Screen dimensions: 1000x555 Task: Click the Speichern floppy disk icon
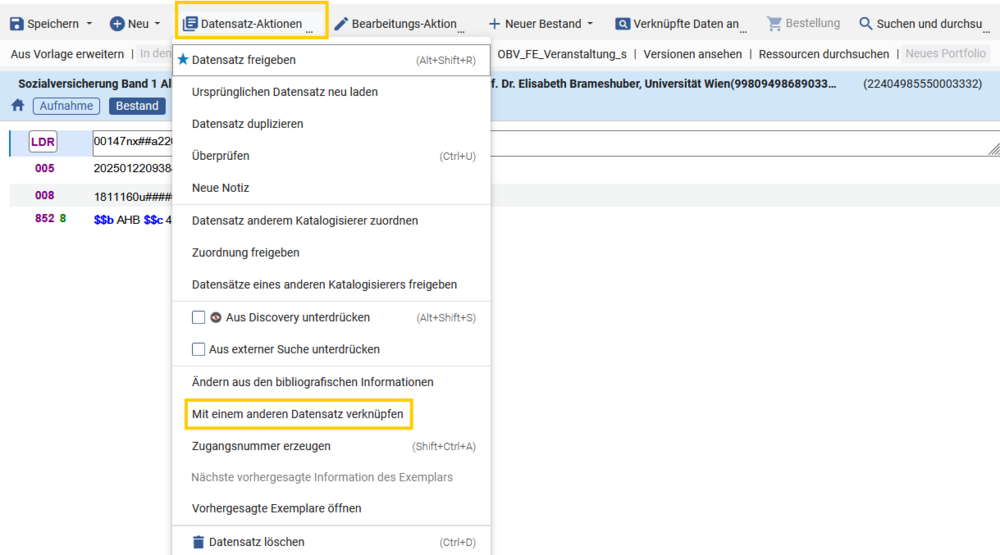pyautogui.click(x=17, y=24)
